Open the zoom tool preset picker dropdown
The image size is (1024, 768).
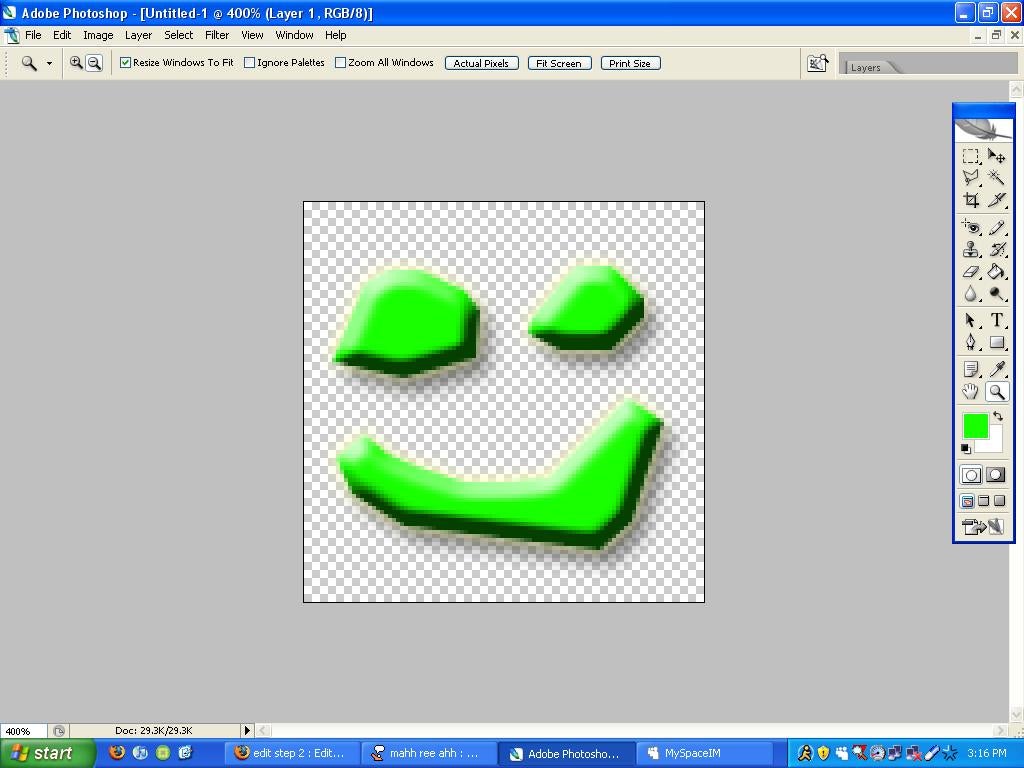[49, 62]
